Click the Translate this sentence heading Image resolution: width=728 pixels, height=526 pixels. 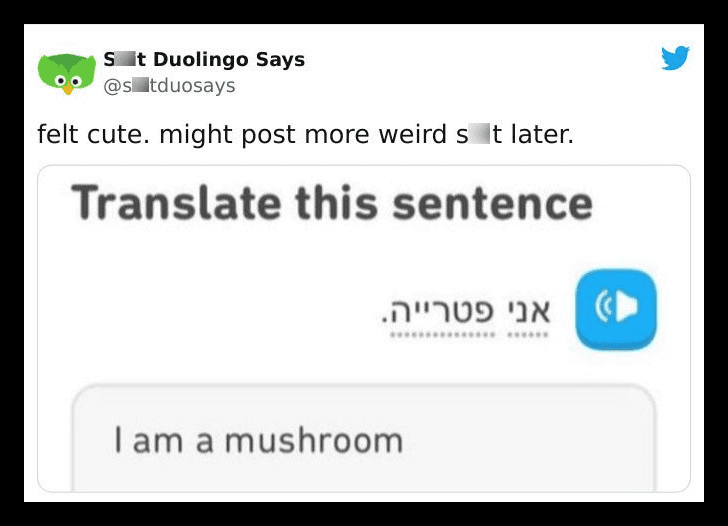(x=332, y=203)
